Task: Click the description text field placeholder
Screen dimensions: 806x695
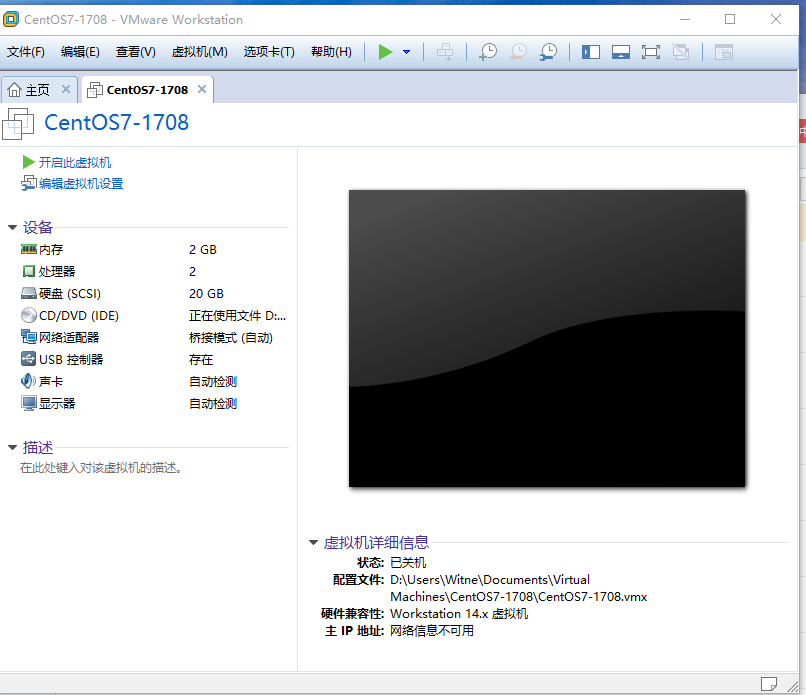Action: [101, 468]
